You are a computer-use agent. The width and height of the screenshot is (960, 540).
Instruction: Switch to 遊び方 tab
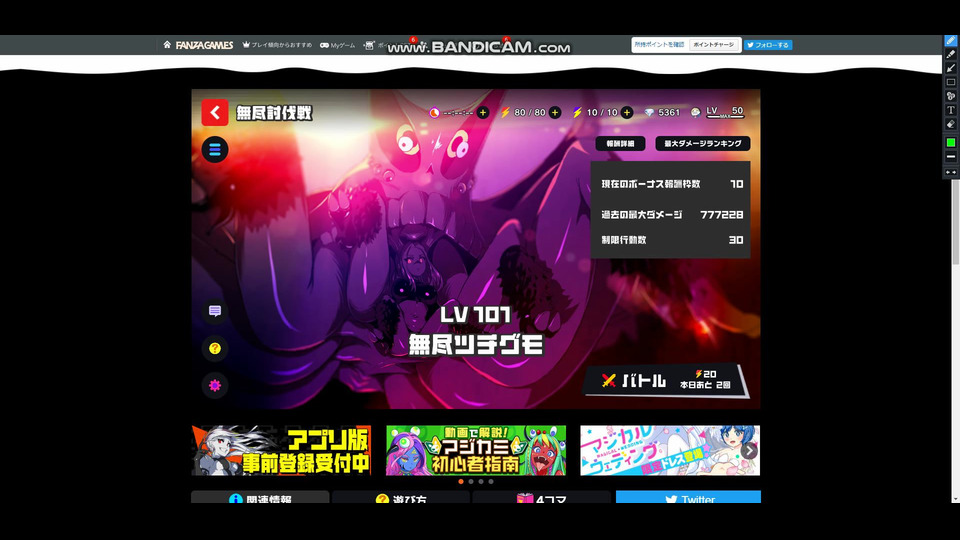401,497
